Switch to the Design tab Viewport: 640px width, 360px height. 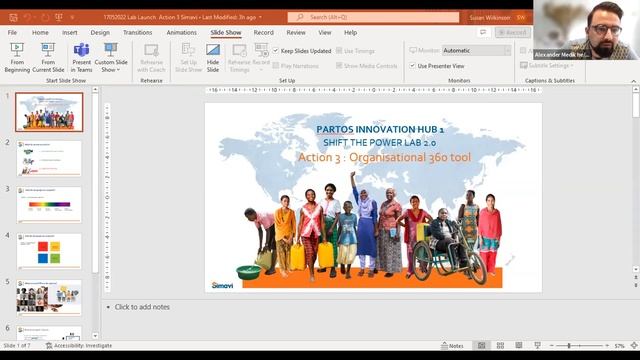(x=100, y=32)
